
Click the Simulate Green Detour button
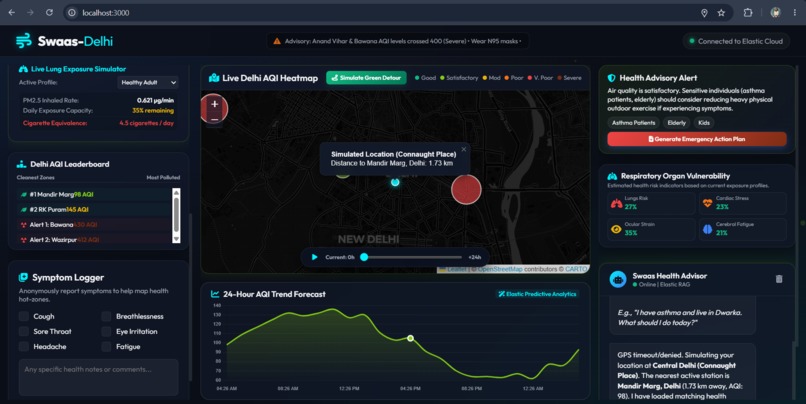click(366, 78)
